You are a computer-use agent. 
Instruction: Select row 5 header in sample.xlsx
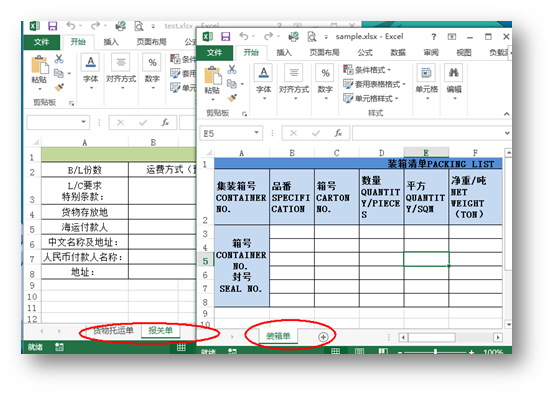click(205, 261)
